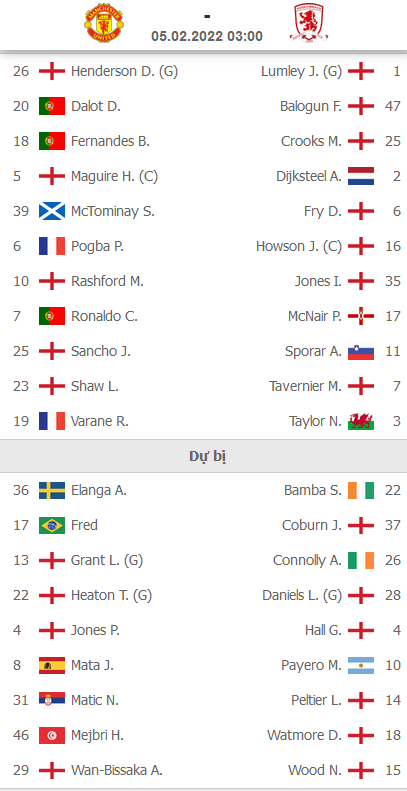Select player Howson J. (C)

299,246
